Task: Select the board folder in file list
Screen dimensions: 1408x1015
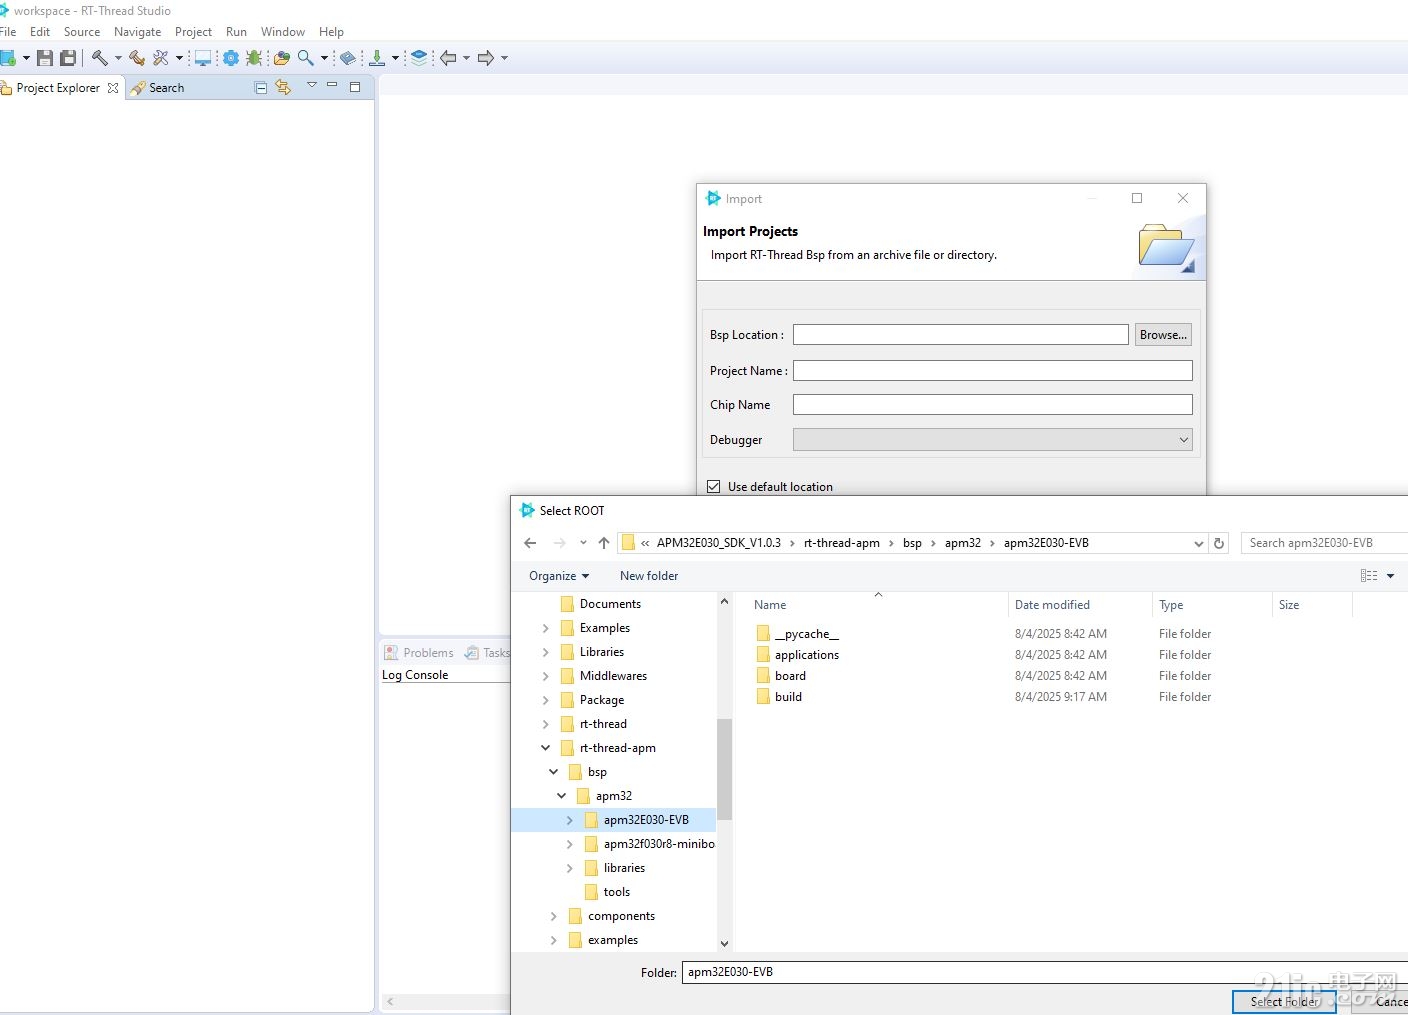Action: pyautogui.click(x=781, y=676)
